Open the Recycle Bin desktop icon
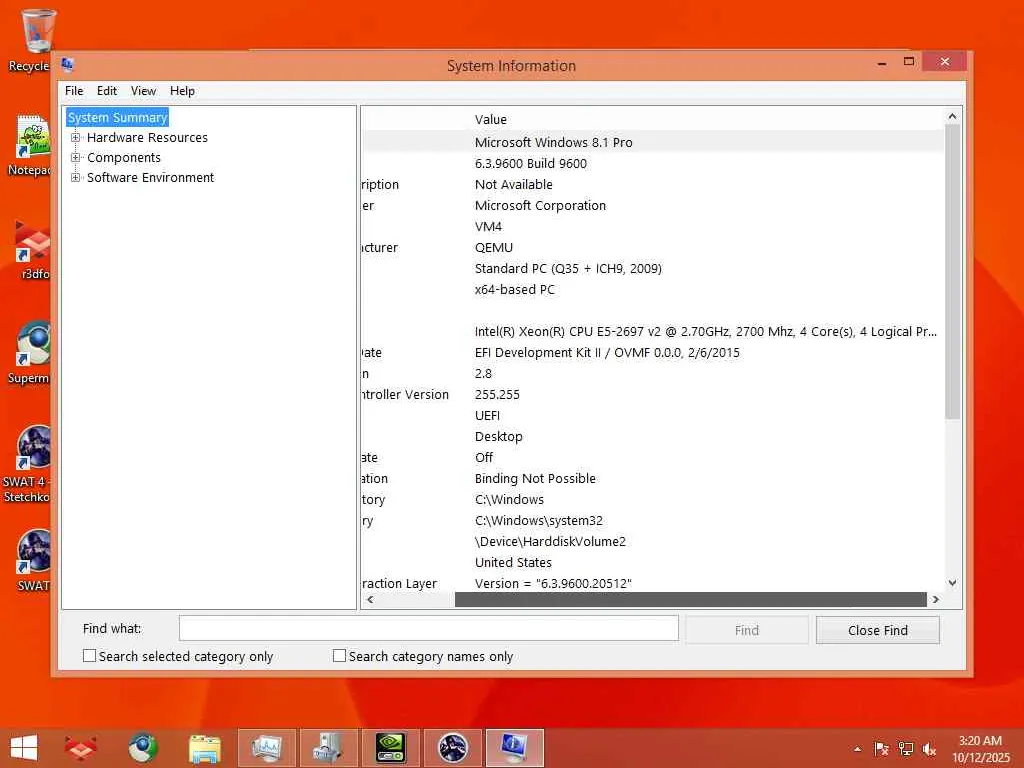Viewport: 1024px width, 768px height. pos(31,39)
